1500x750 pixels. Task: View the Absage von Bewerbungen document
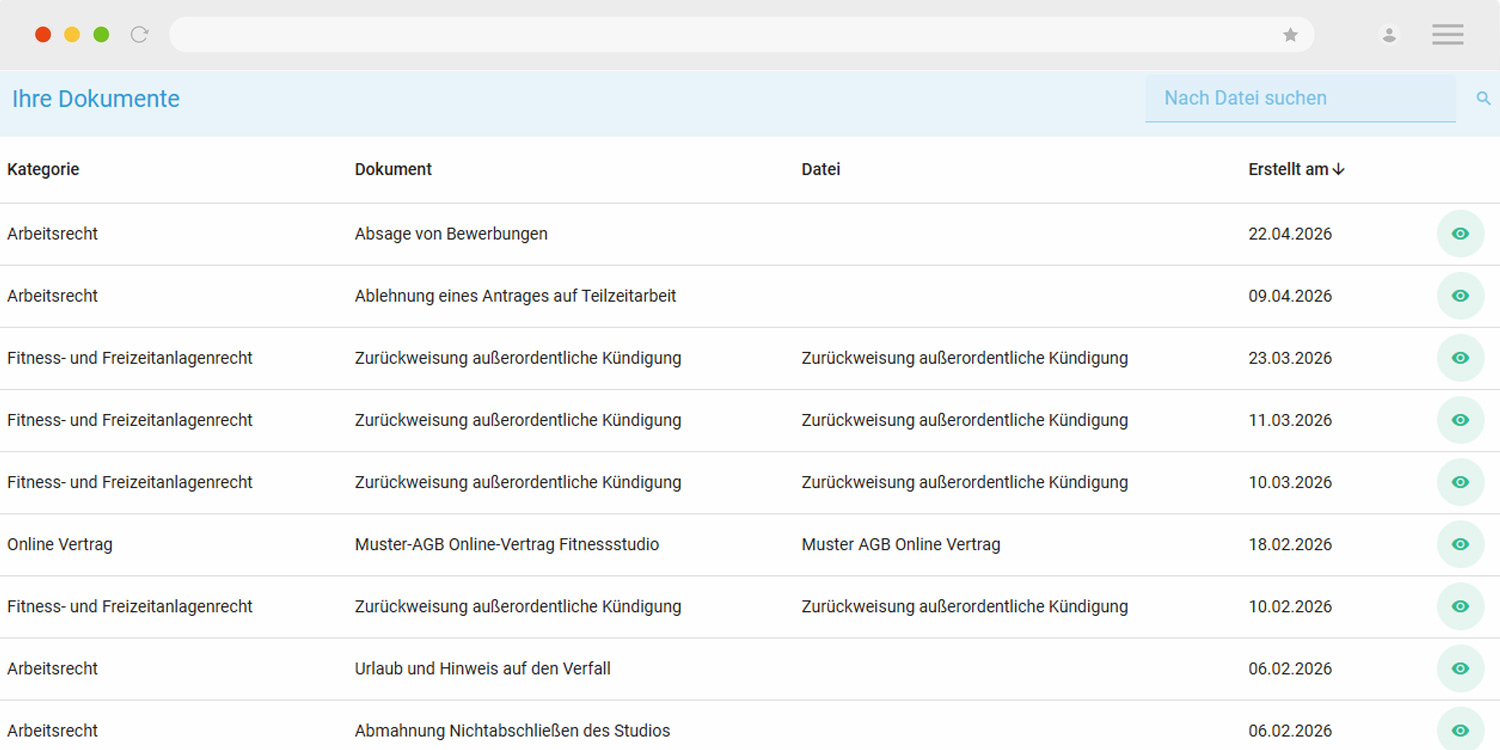pyautogui.click(x=1460, y=234)
